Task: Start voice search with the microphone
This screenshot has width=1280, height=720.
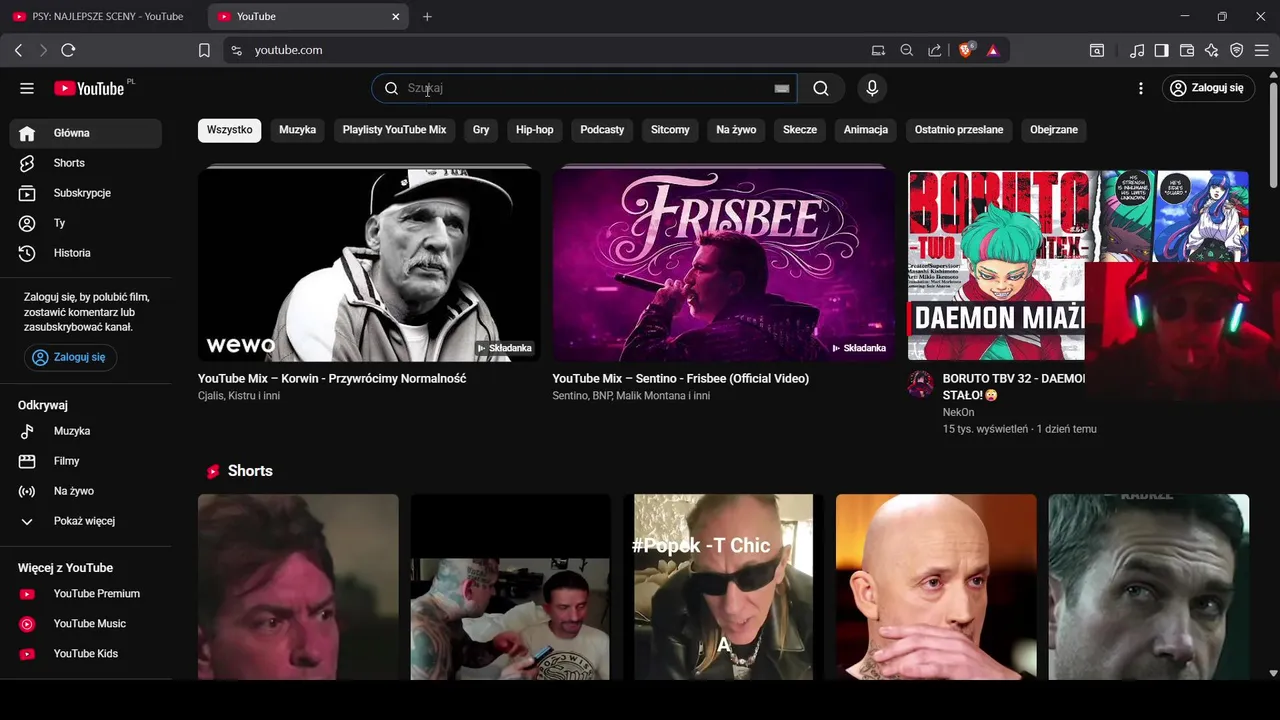Action: pos(872,88)
